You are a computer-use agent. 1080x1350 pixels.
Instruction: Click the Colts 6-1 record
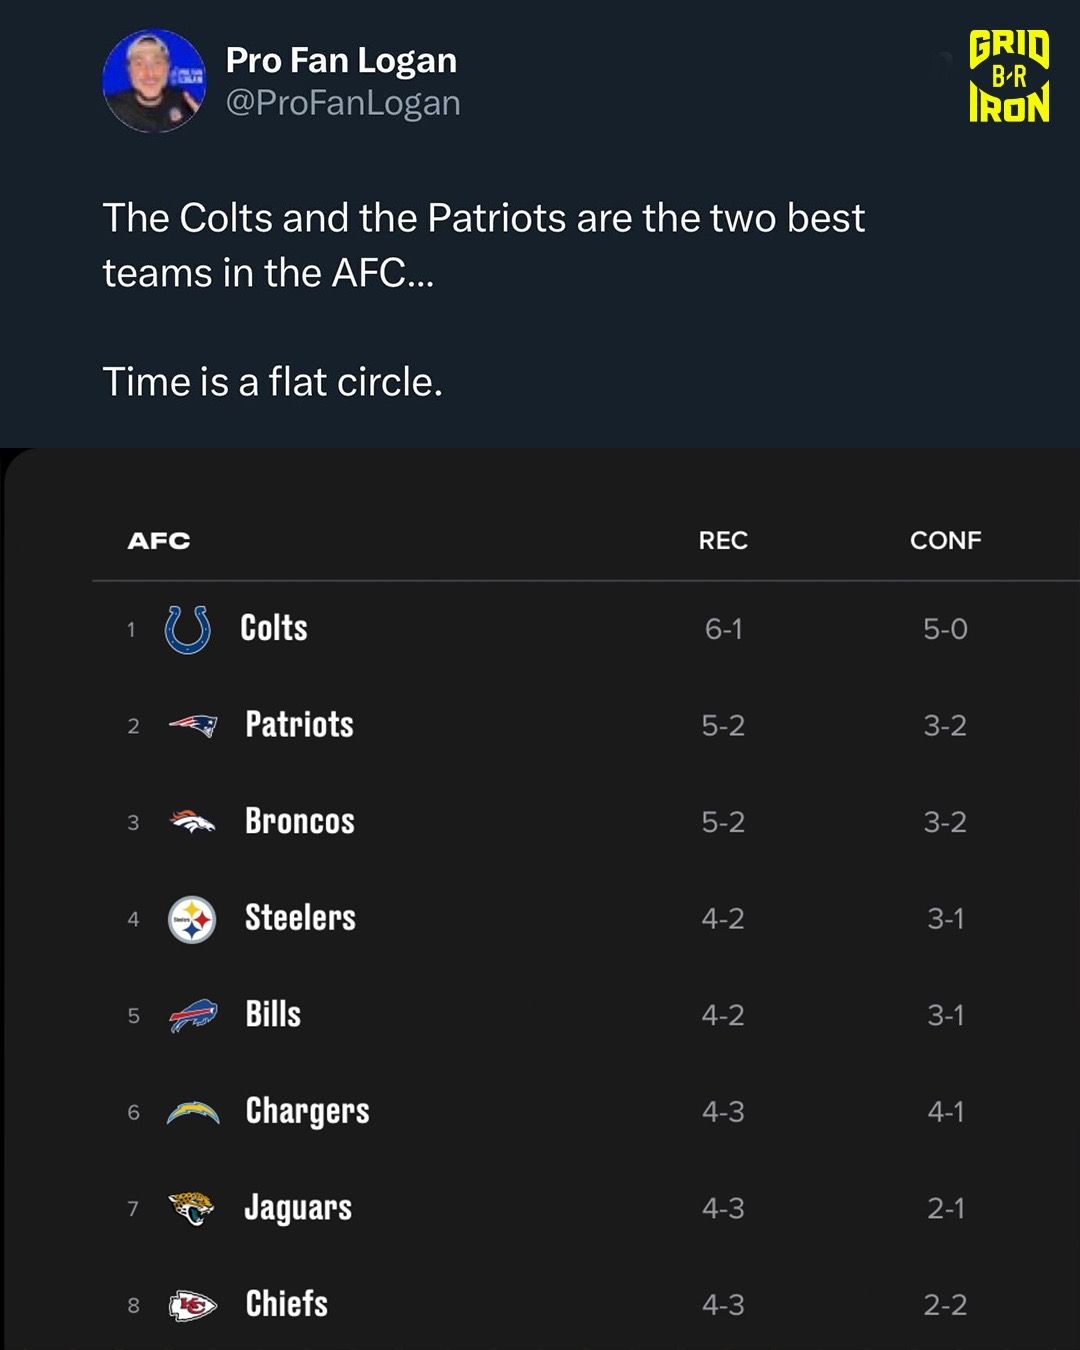[x=723, y=629]
